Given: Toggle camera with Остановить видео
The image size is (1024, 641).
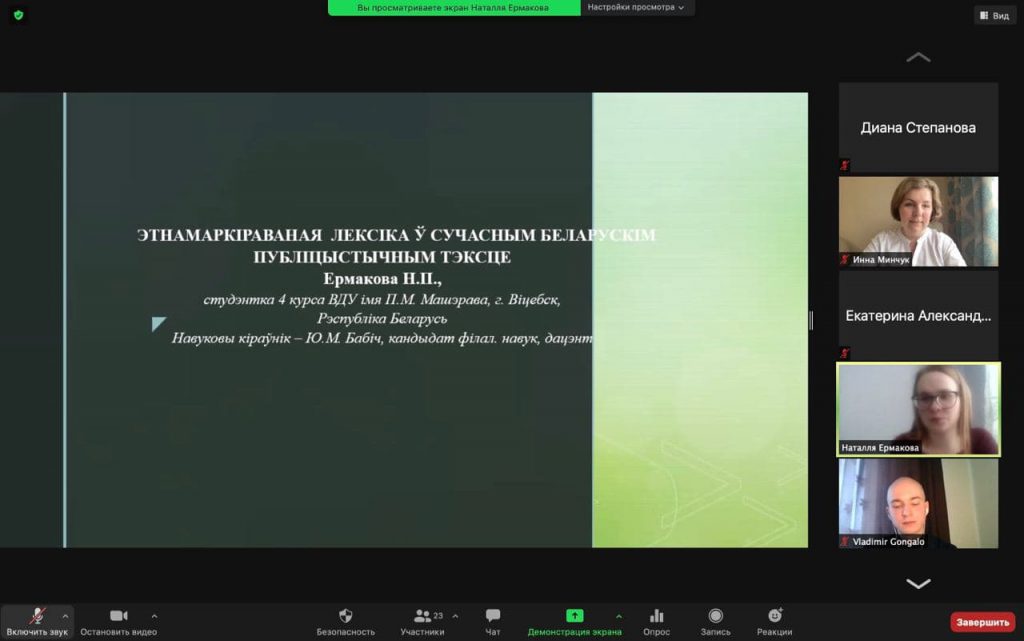Looking at the screenshot, I should pyautogui.click(x=118, y=621).
